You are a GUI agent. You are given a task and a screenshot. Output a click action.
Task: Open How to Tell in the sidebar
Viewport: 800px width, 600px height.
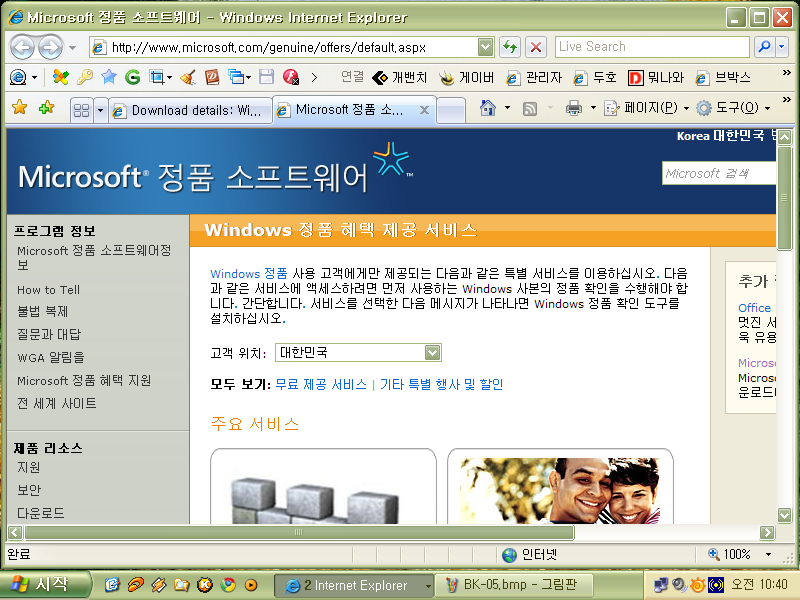click(48, 290)
